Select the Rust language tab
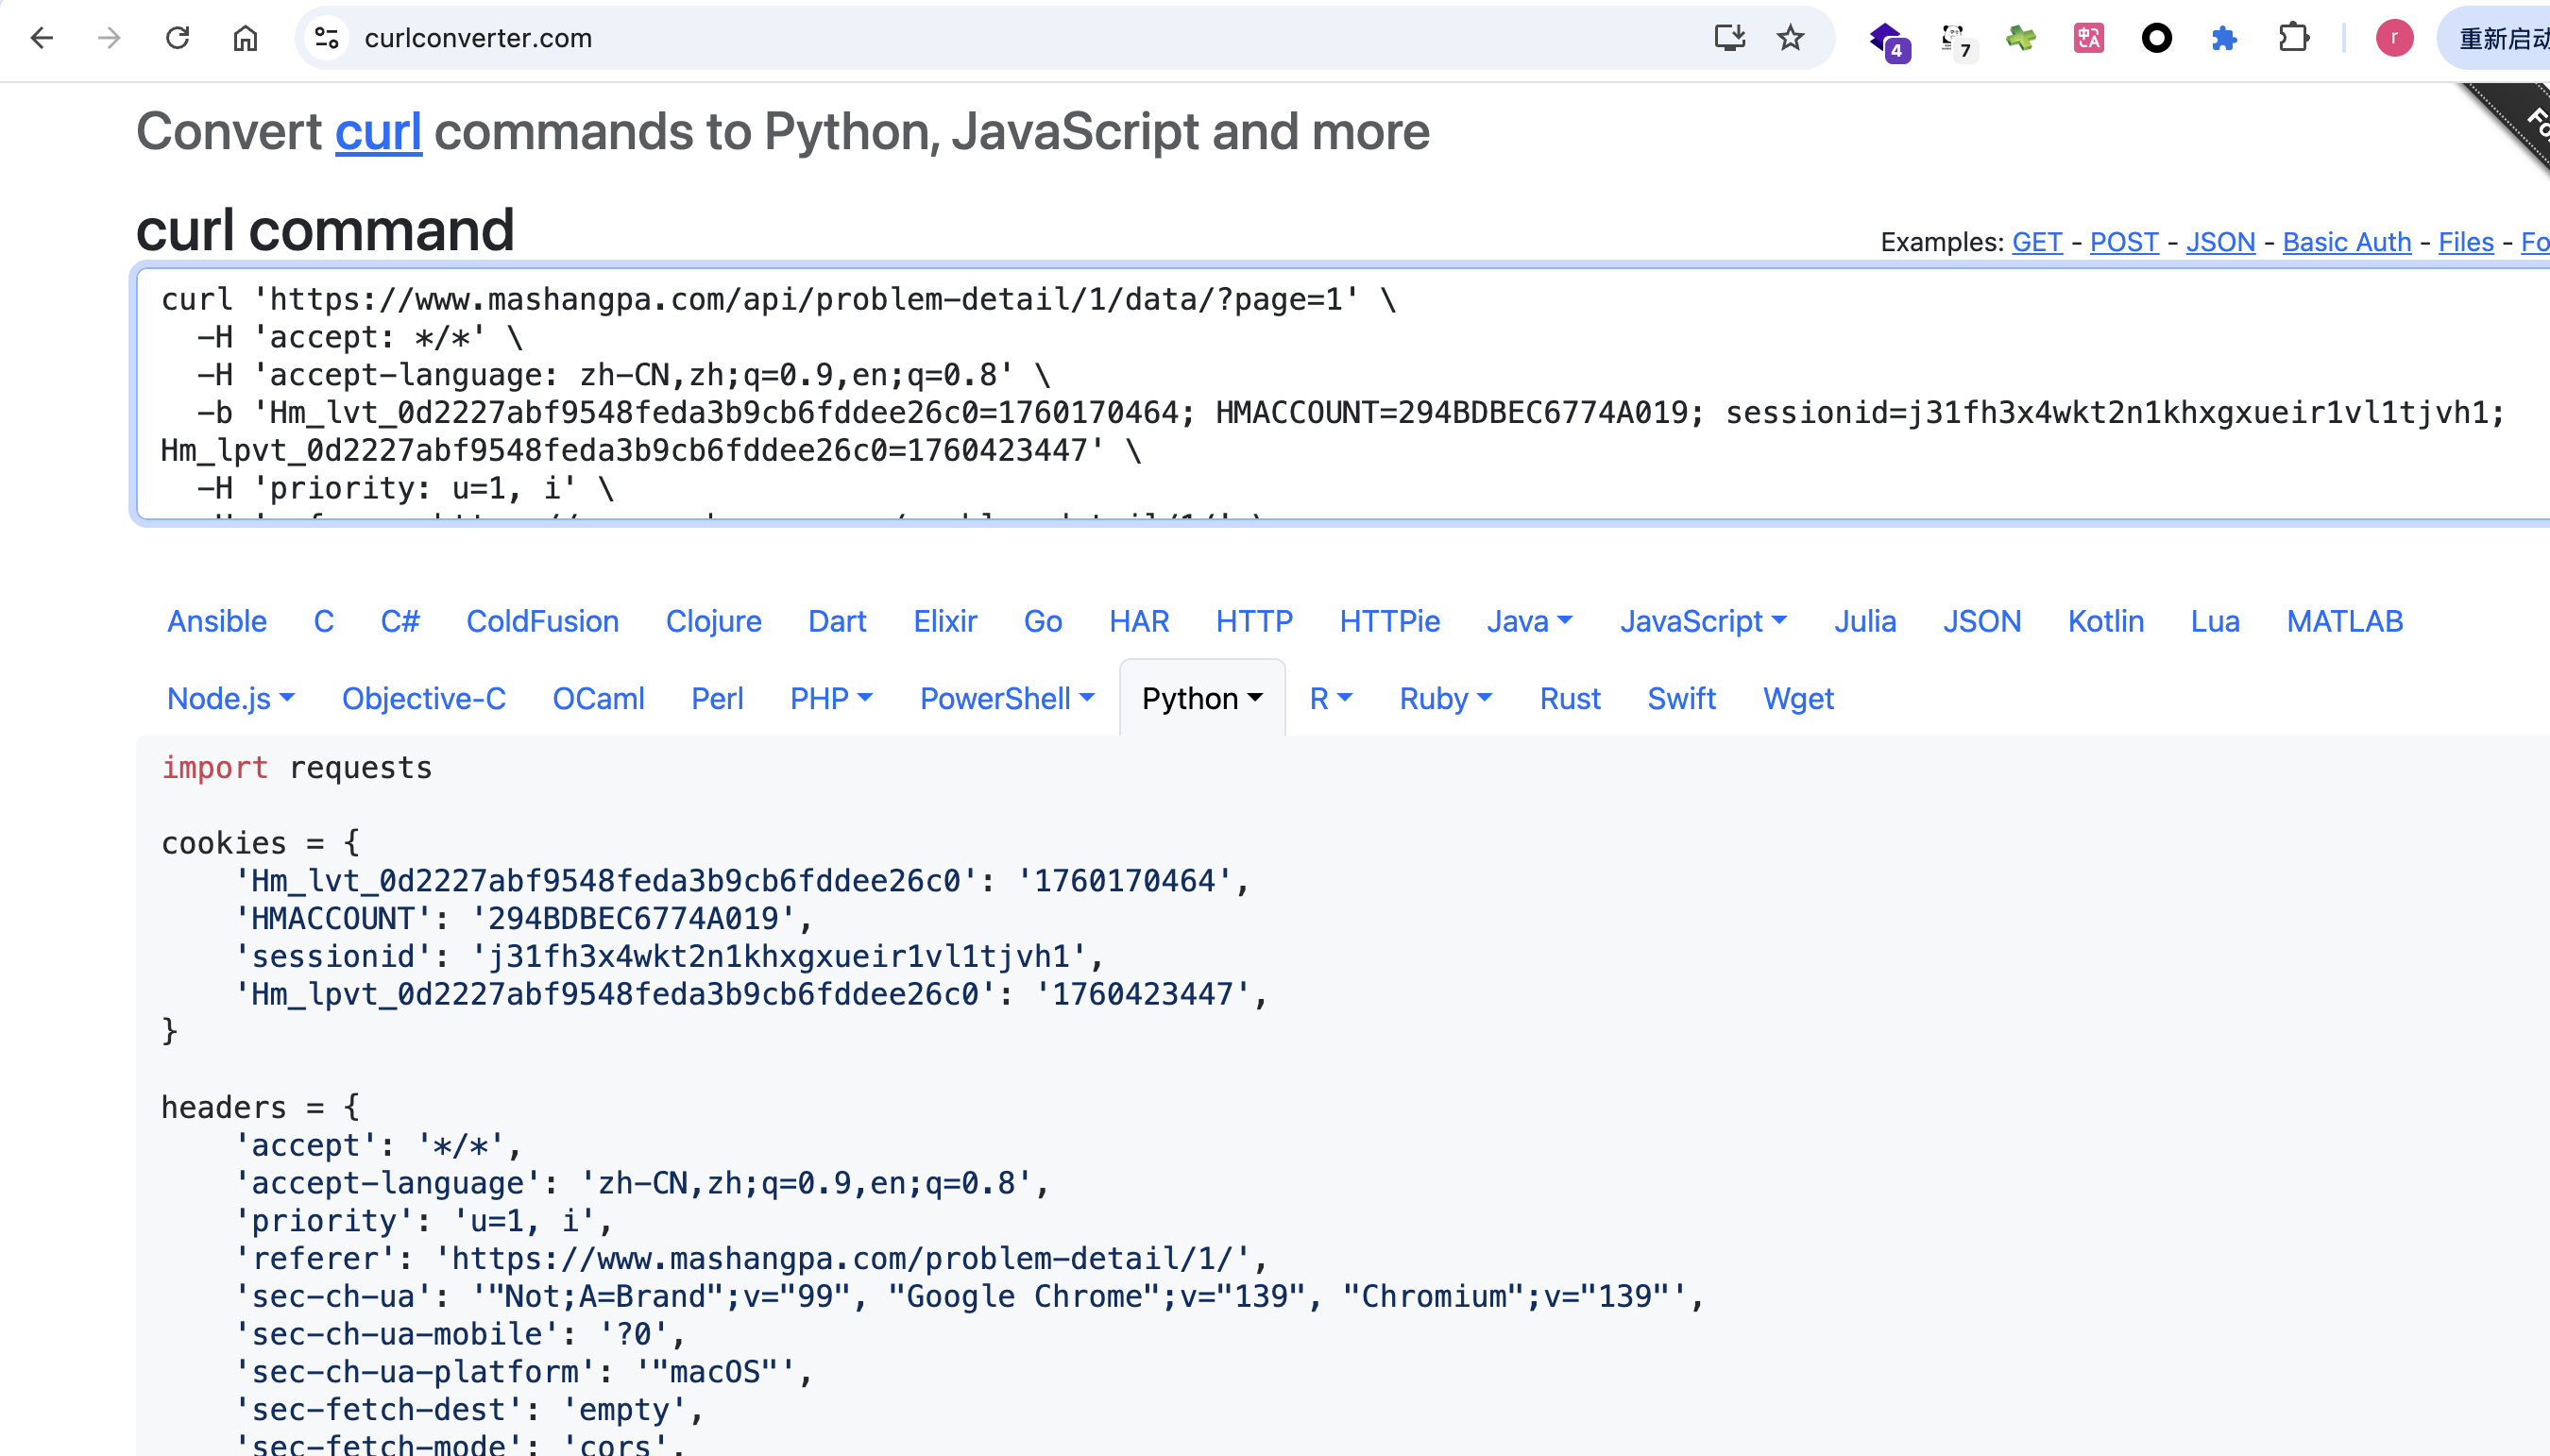The image size is (2550, 1456). click(1569, 698)
